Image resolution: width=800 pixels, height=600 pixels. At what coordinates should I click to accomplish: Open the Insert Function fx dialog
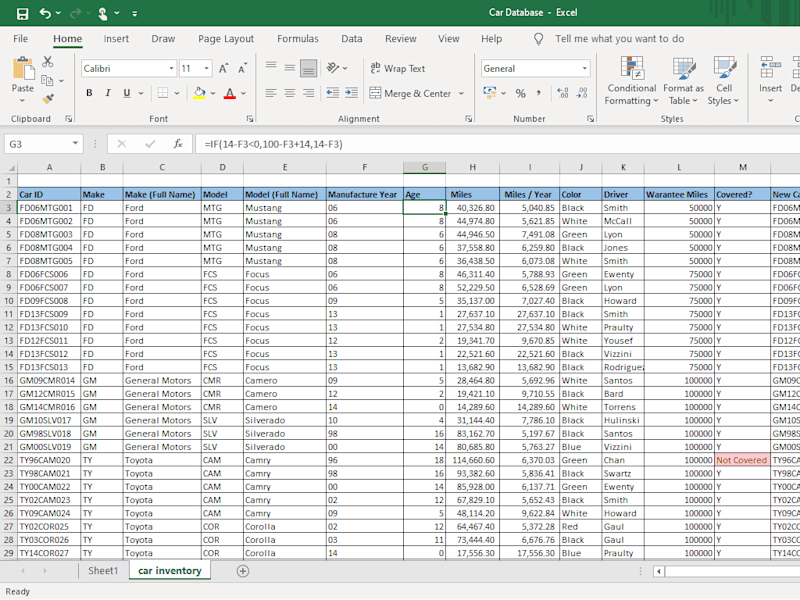tap(178, 144)
